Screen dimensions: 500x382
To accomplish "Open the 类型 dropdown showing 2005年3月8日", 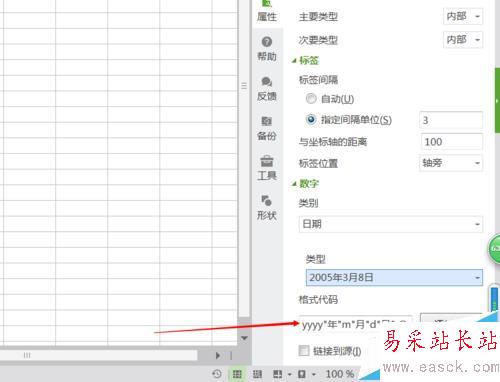I will 394,277.
